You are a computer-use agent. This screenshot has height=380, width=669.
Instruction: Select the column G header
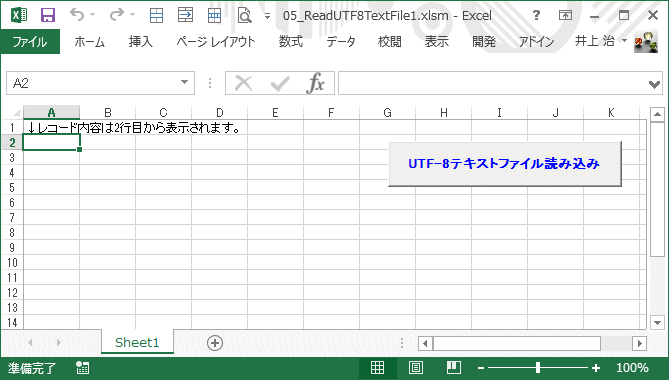click(387, 113)
